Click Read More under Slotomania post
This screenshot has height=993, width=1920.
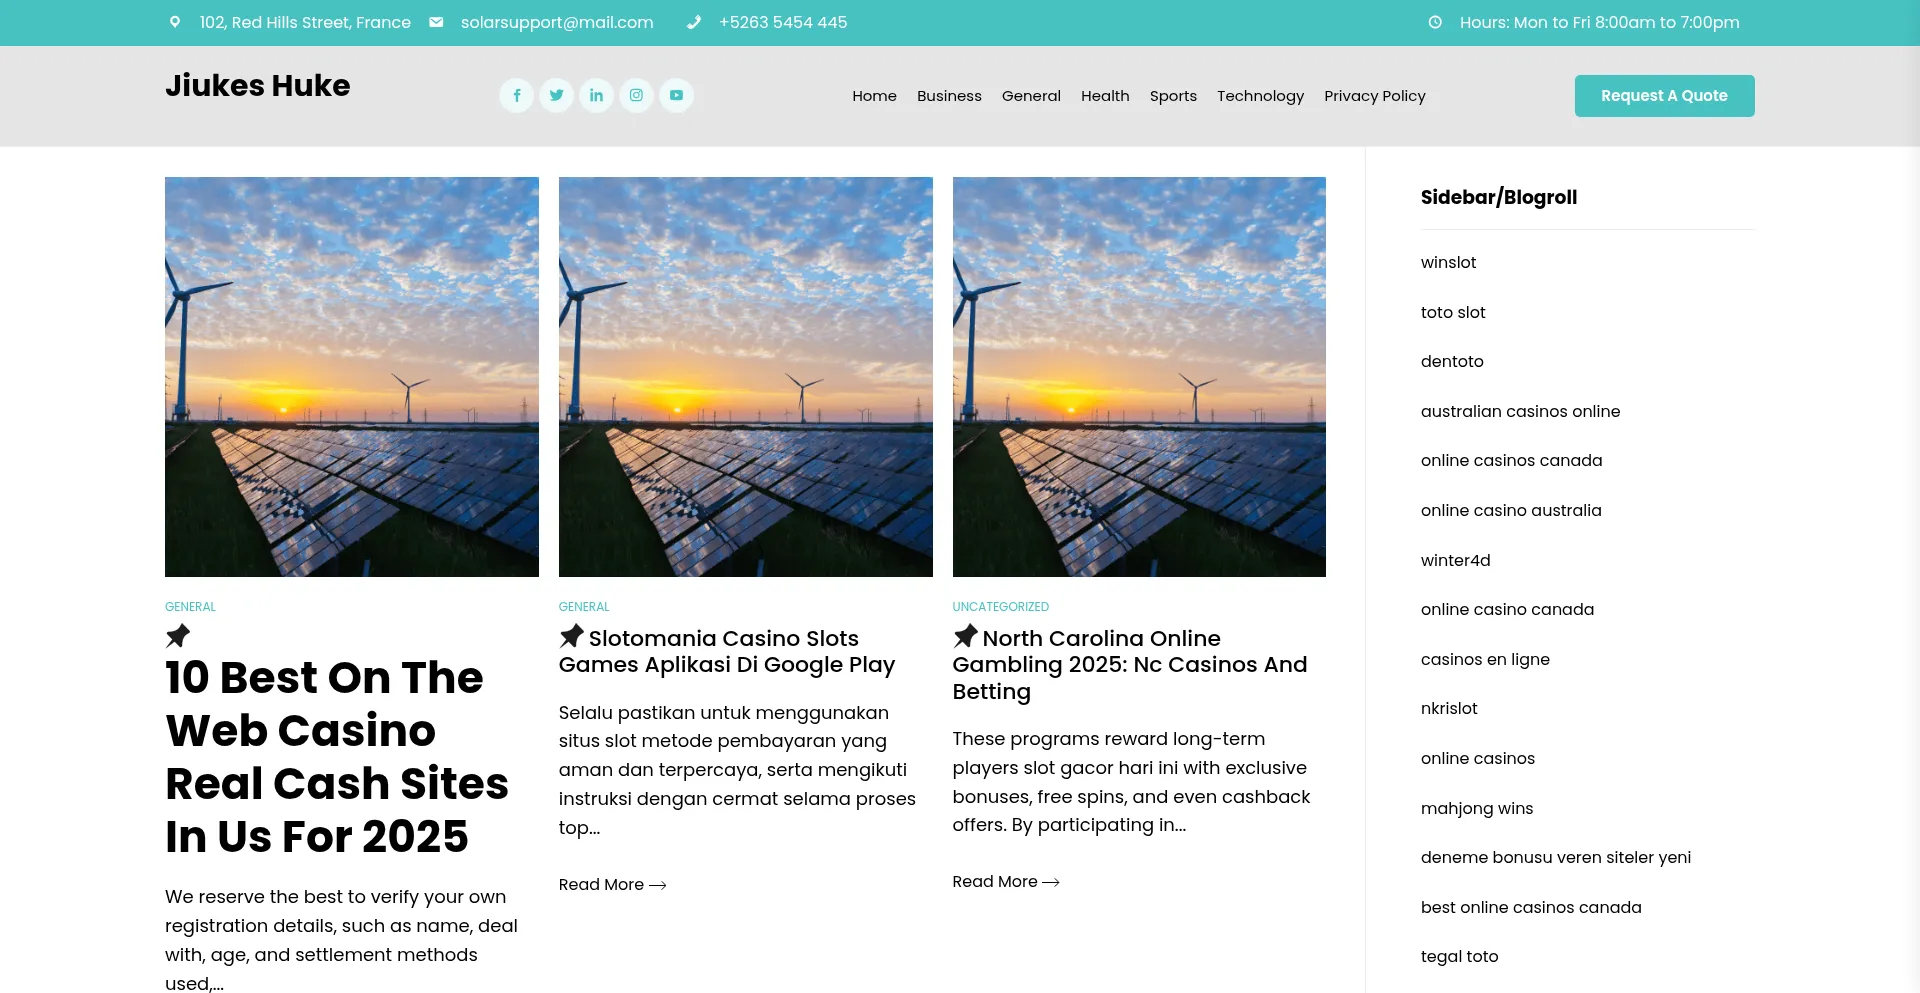(612, 885)
